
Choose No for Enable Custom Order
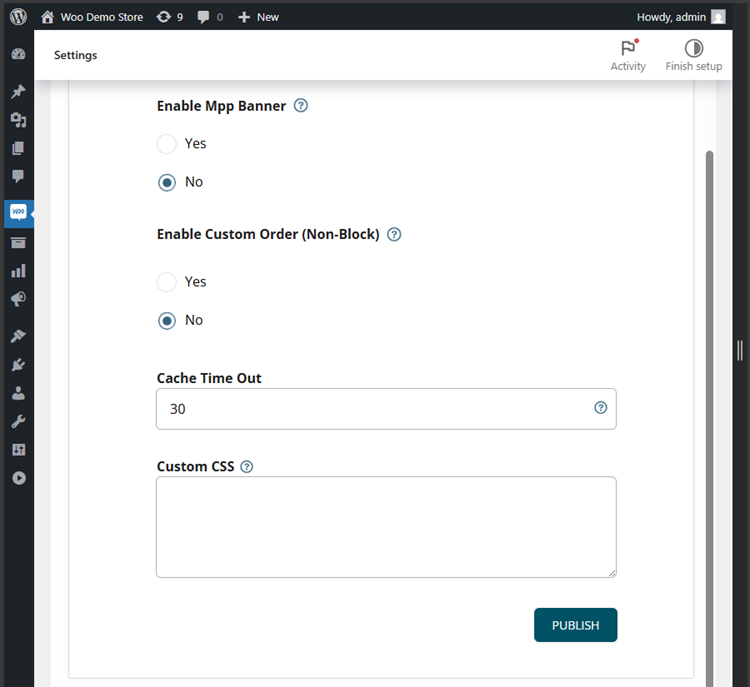[167, 320]
